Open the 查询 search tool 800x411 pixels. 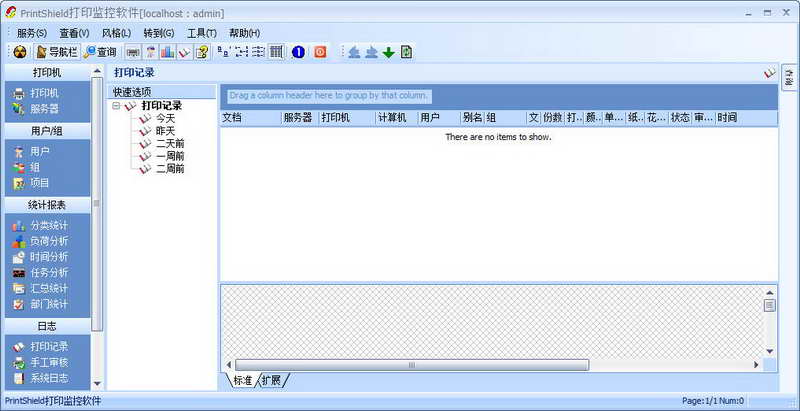click(x=100, y=52)
